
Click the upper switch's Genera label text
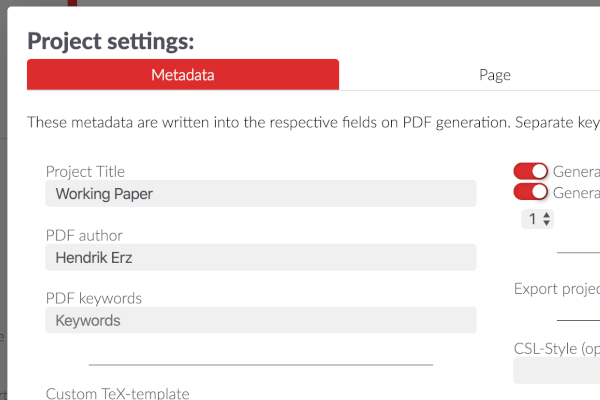(576, 171)
